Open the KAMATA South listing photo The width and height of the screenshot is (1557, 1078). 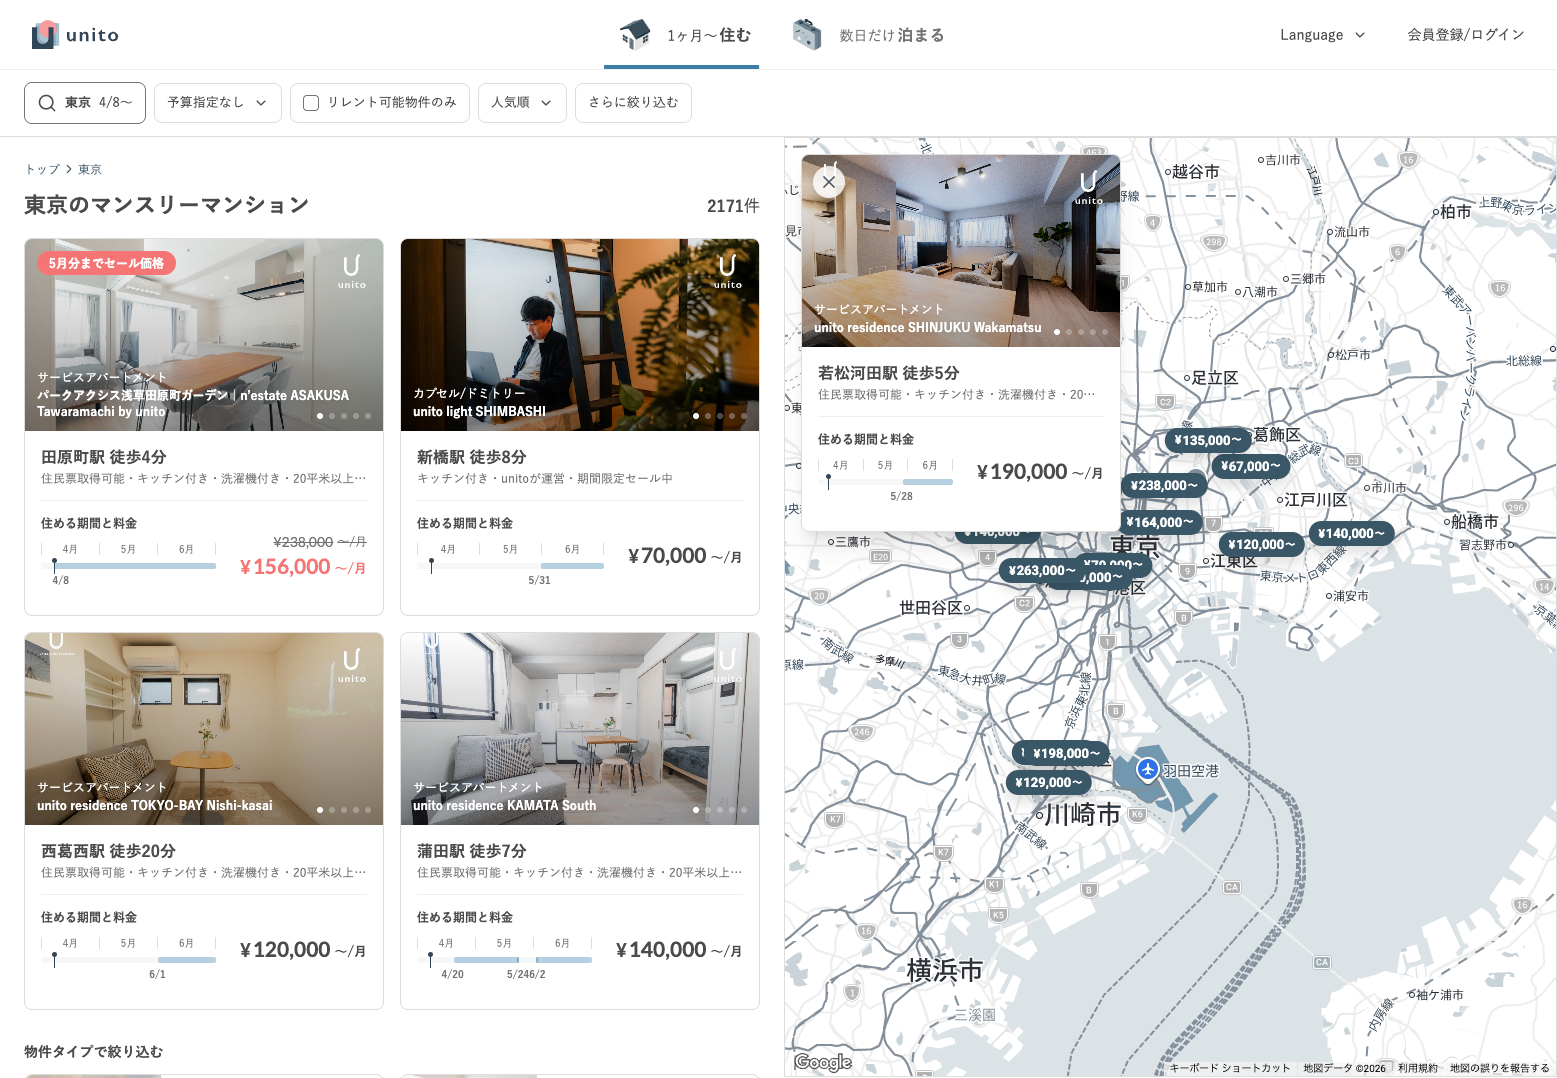tap(580, 729)
